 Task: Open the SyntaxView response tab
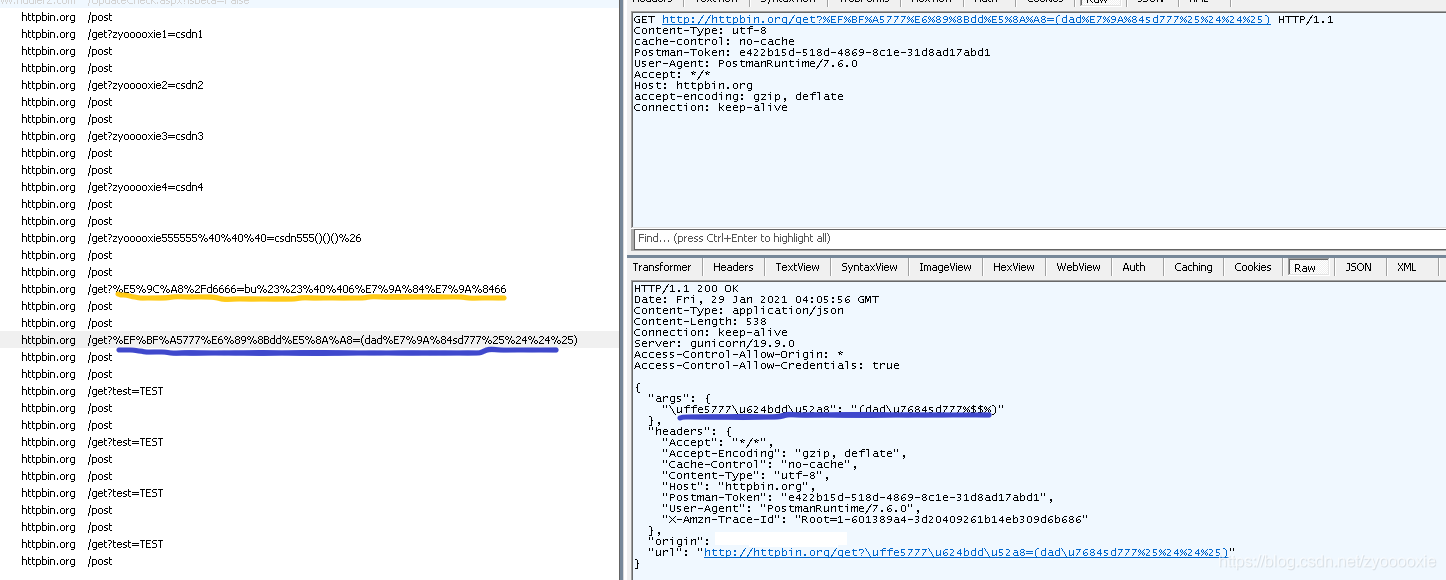868,267
